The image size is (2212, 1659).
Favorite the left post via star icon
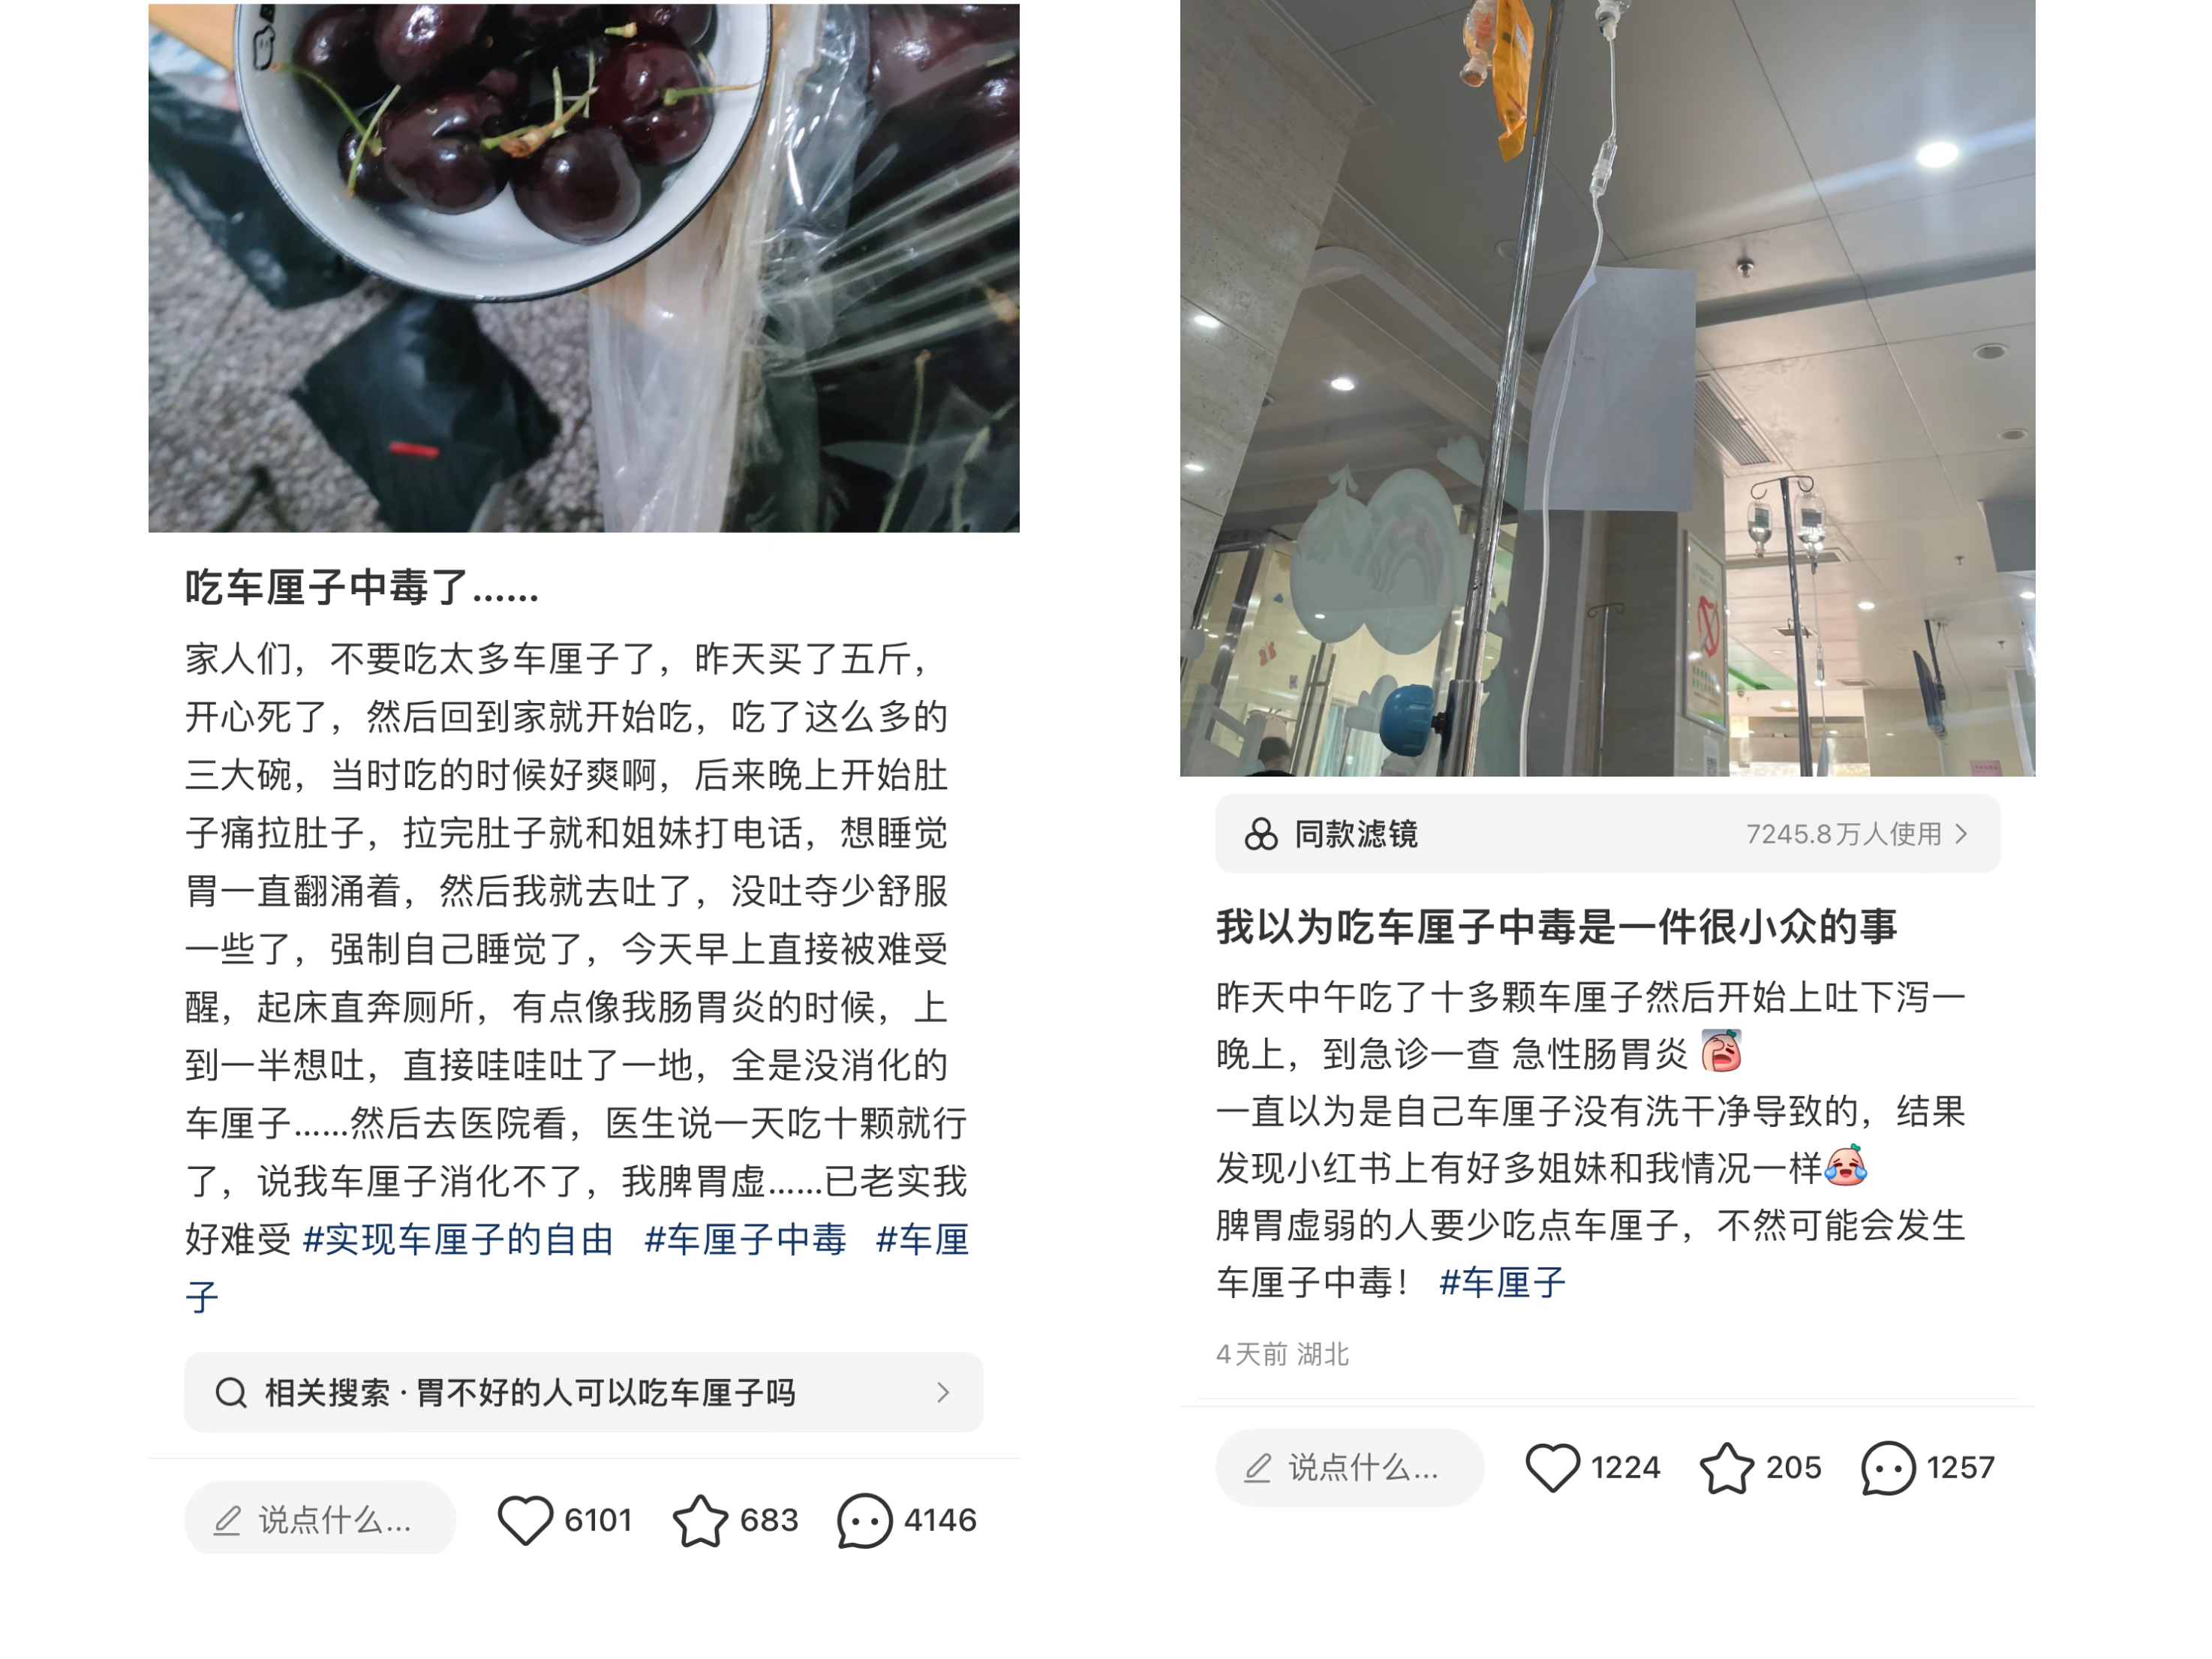click(x=700, y=1520)
